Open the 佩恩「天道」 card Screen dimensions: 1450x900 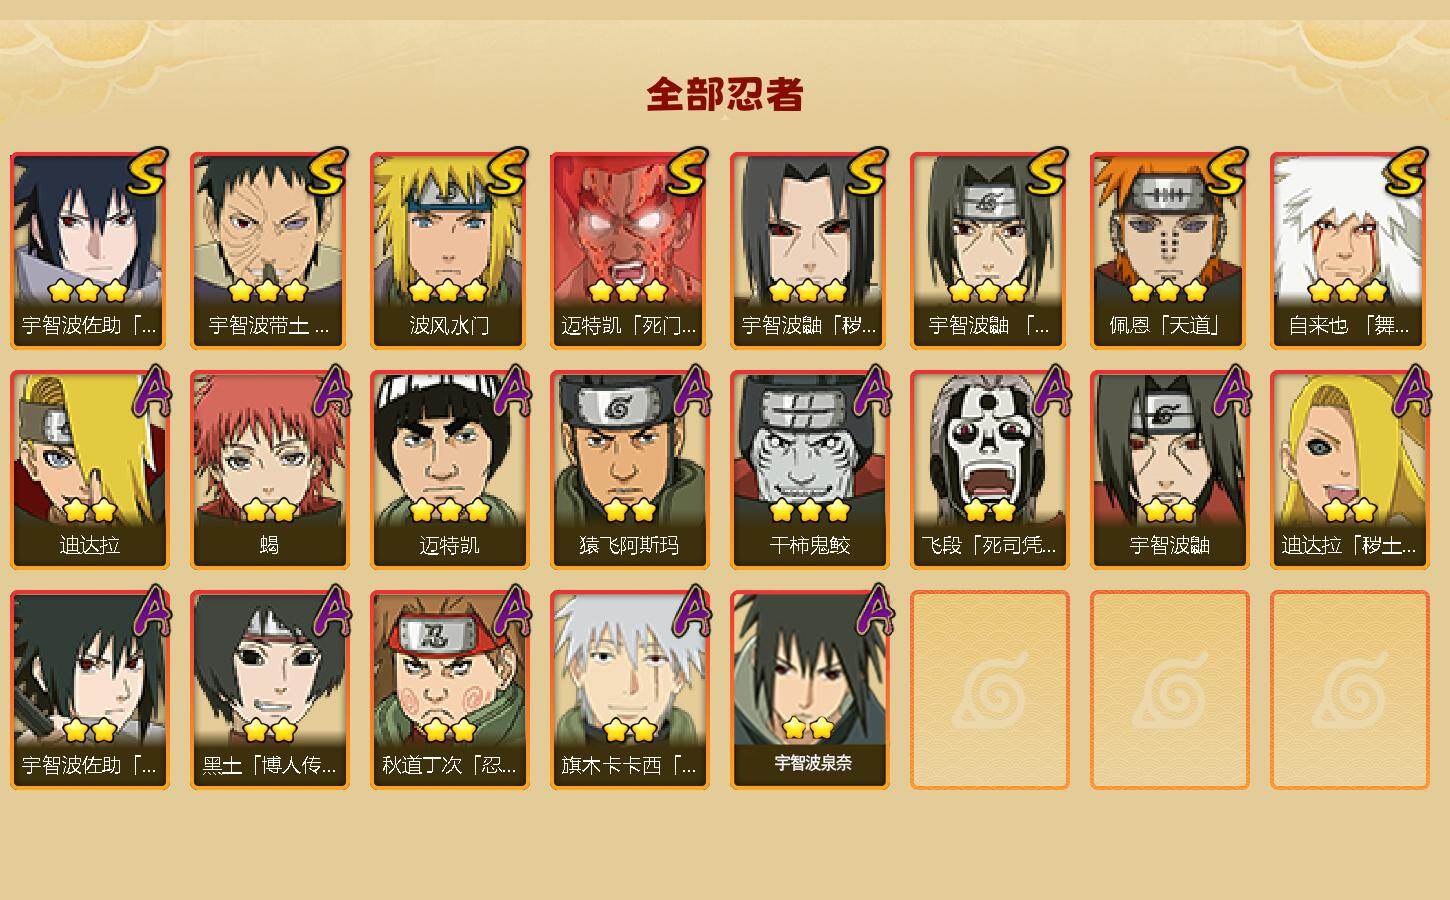pos(1169,250)
